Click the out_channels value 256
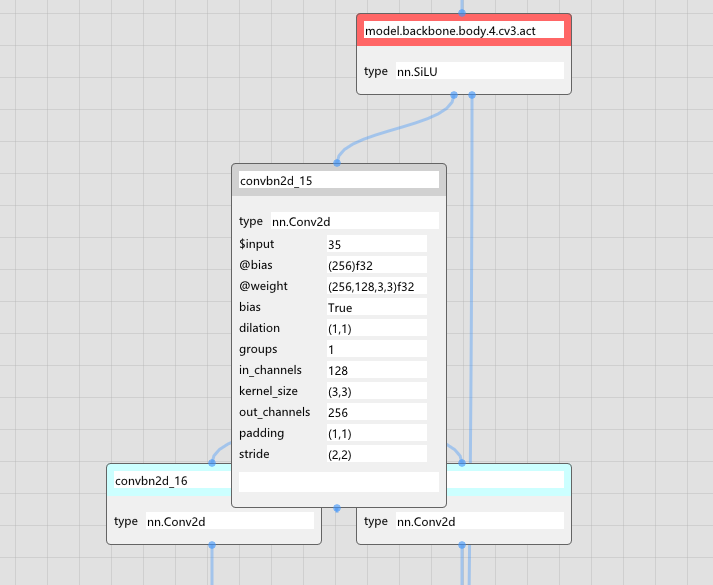 [377, 412]
